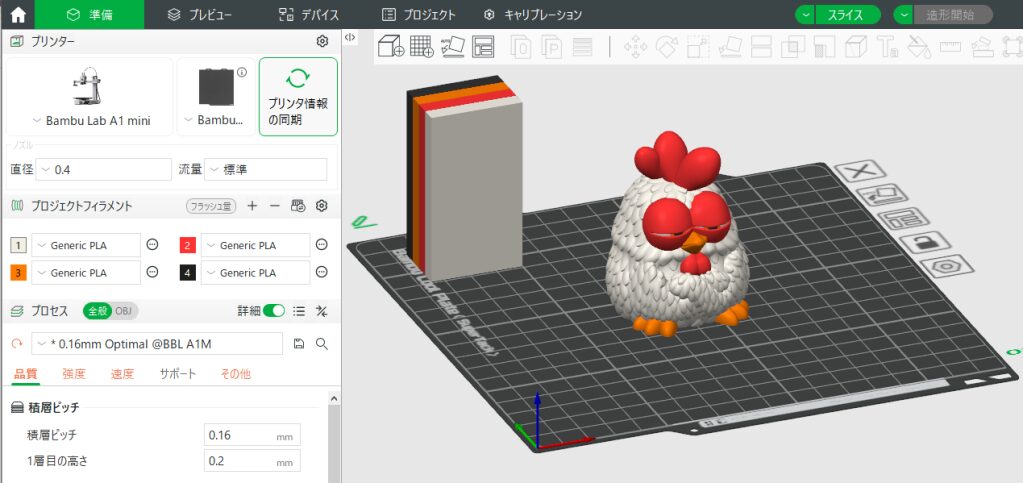
Task: Click arrange icon beside the plate
Action: tap(903, 219)
